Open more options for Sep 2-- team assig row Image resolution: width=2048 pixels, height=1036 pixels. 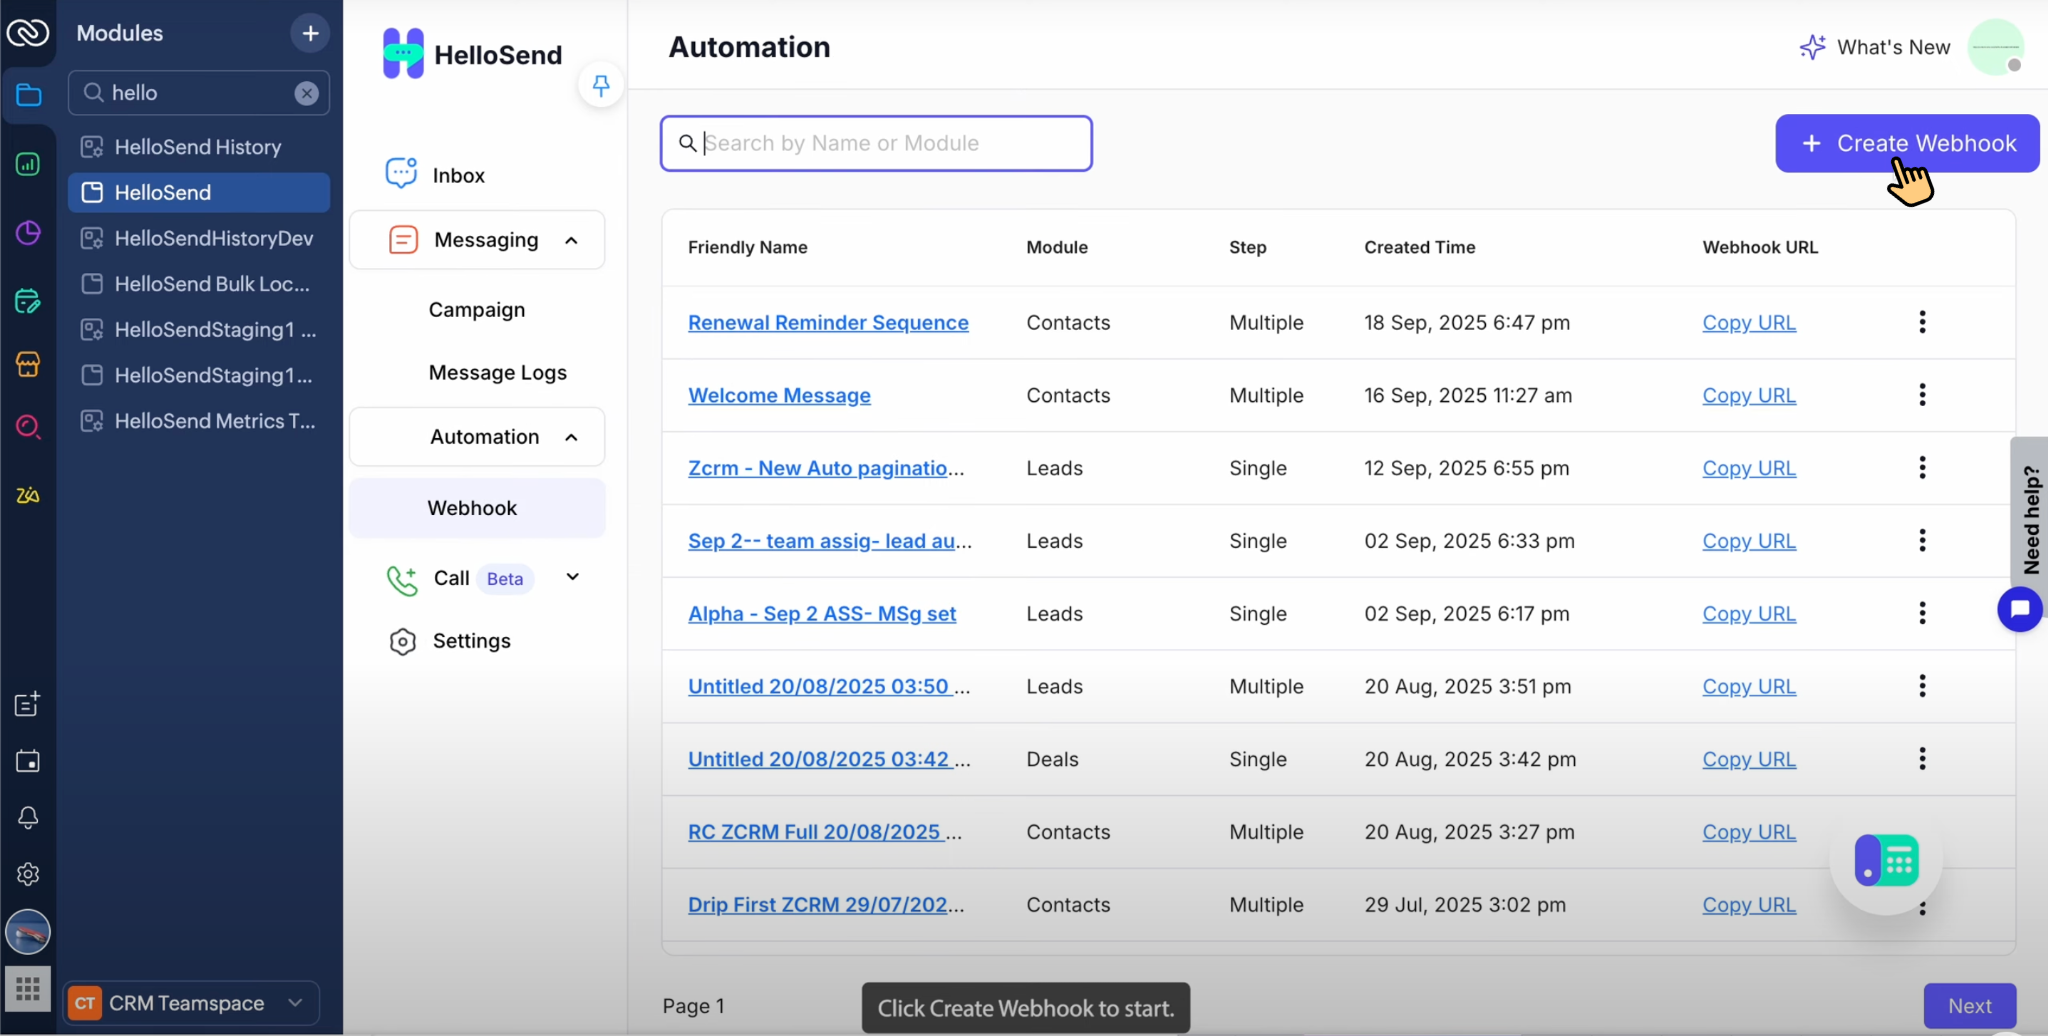(x=1922, y=541)
